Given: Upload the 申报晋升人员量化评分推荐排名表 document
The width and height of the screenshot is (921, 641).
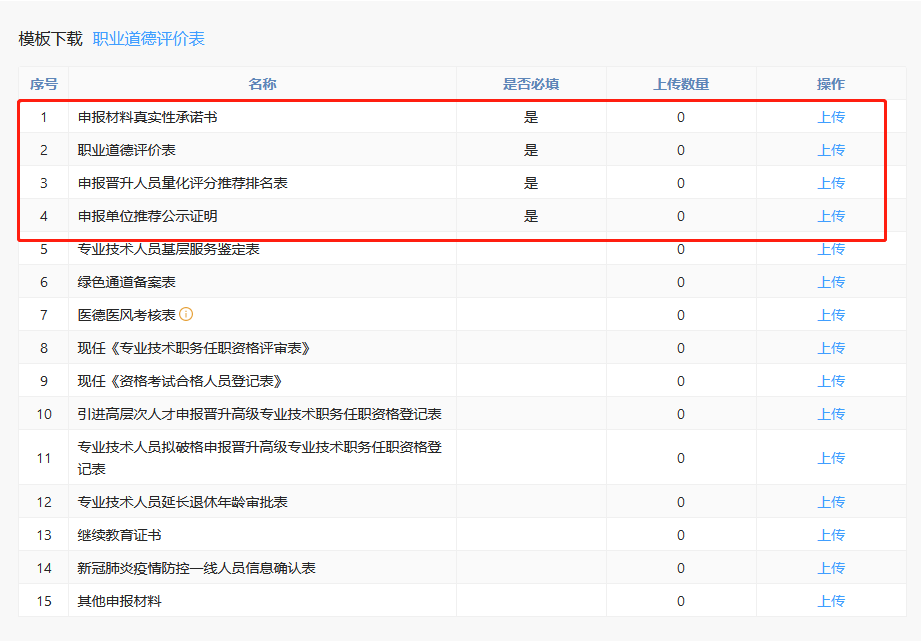Looking at the screenshot, I should pos(831,183).
